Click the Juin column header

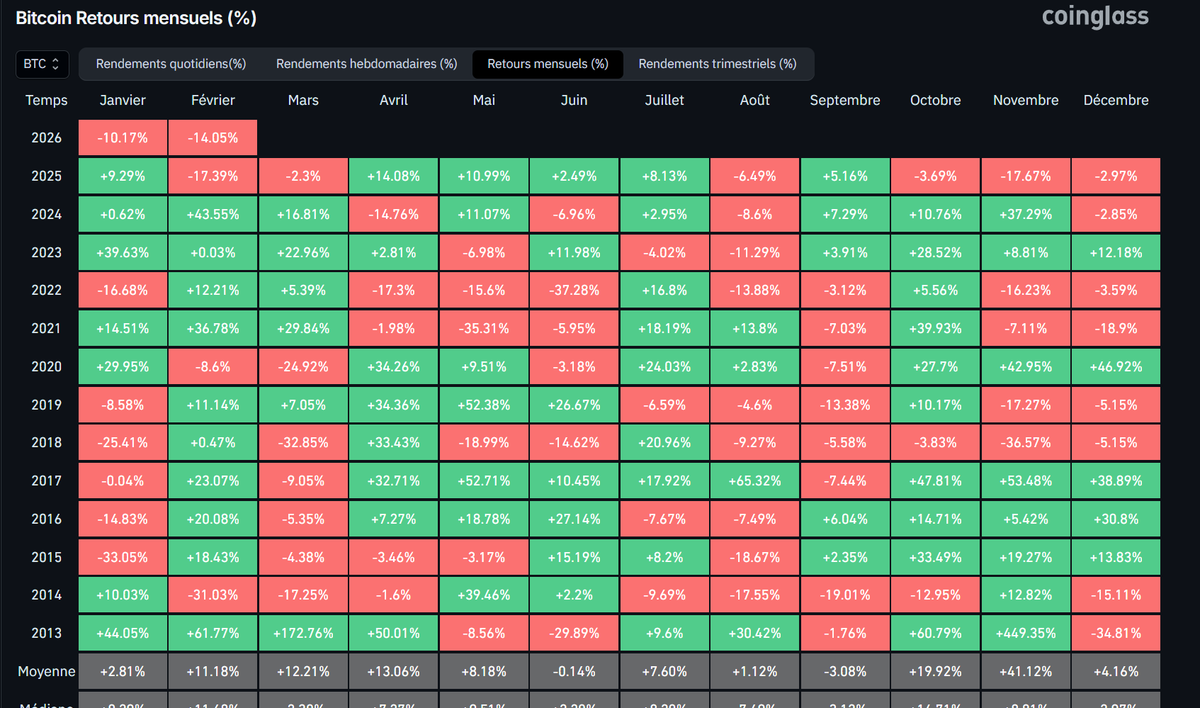(x=574, y=100)
